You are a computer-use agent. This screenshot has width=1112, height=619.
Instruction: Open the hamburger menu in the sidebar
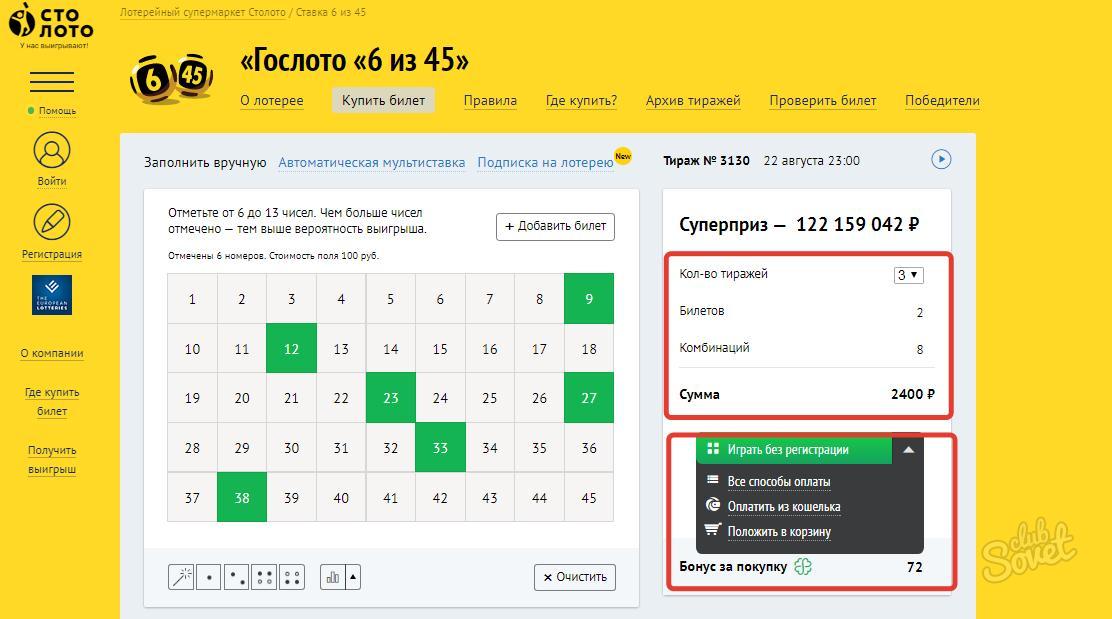click(x=52, y=82)
